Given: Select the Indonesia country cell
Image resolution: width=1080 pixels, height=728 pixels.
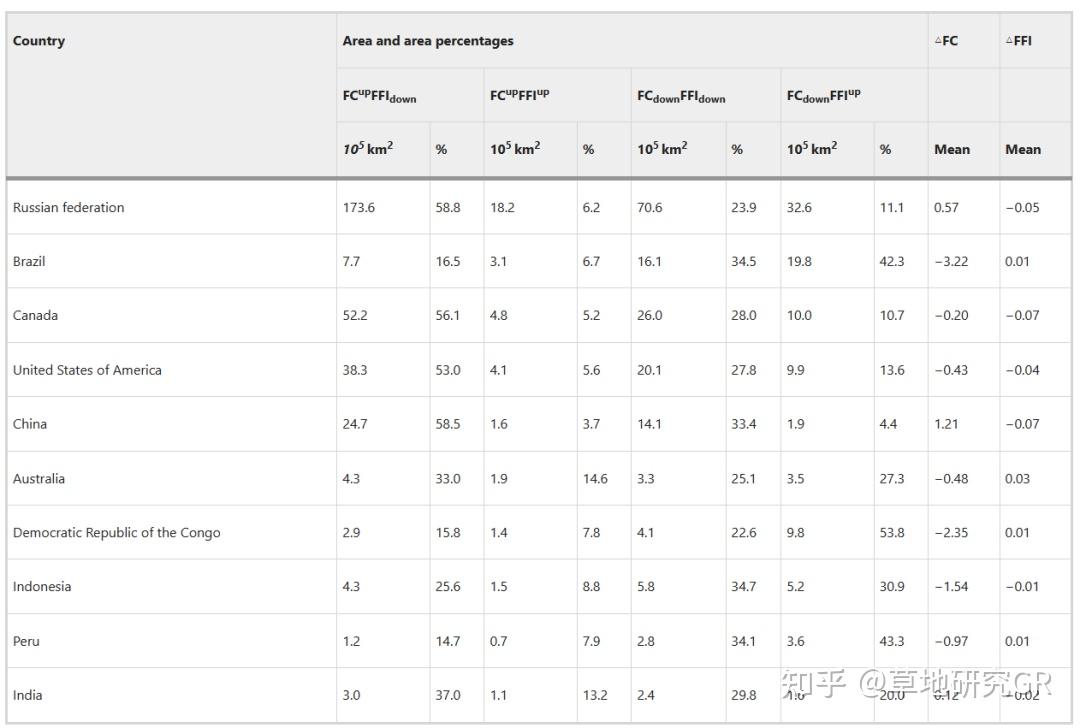Looking at the screenshot, I should pos(42,587).
